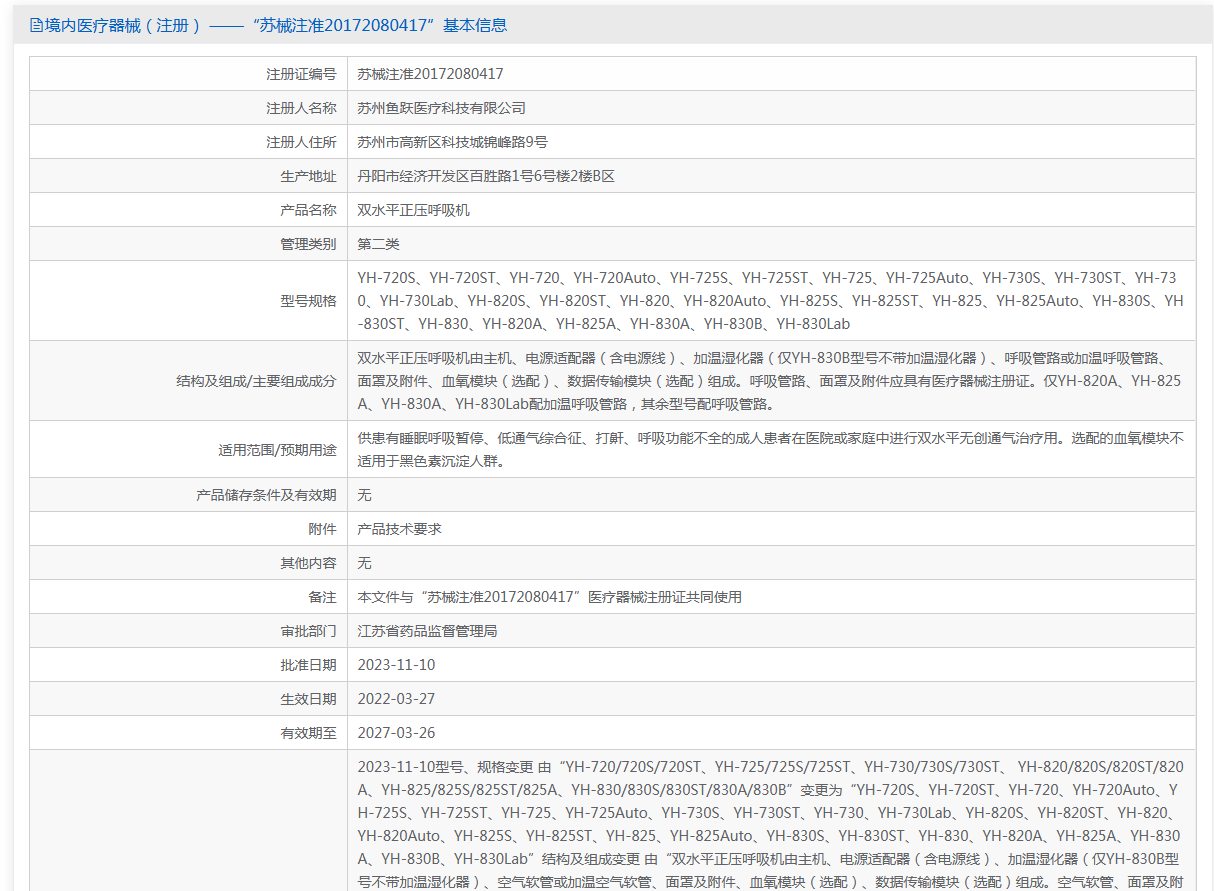Click the 产品储存条件及有效期 label
This screenshot has width=1214, height=891.
coord(266,495)
